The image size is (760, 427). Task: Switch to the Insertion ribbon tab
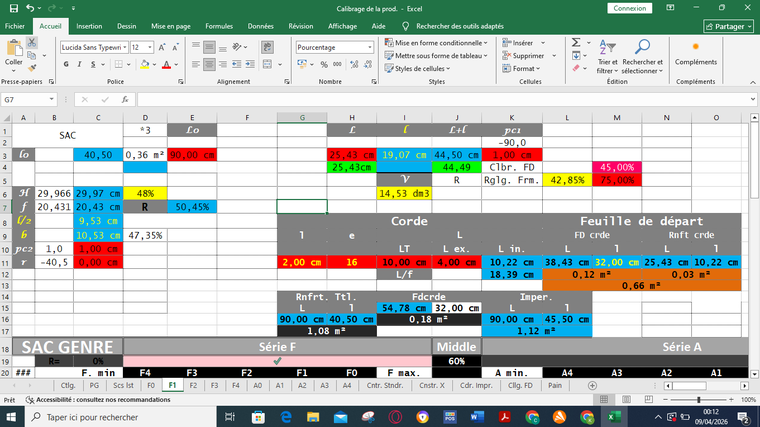pos(89,26)
